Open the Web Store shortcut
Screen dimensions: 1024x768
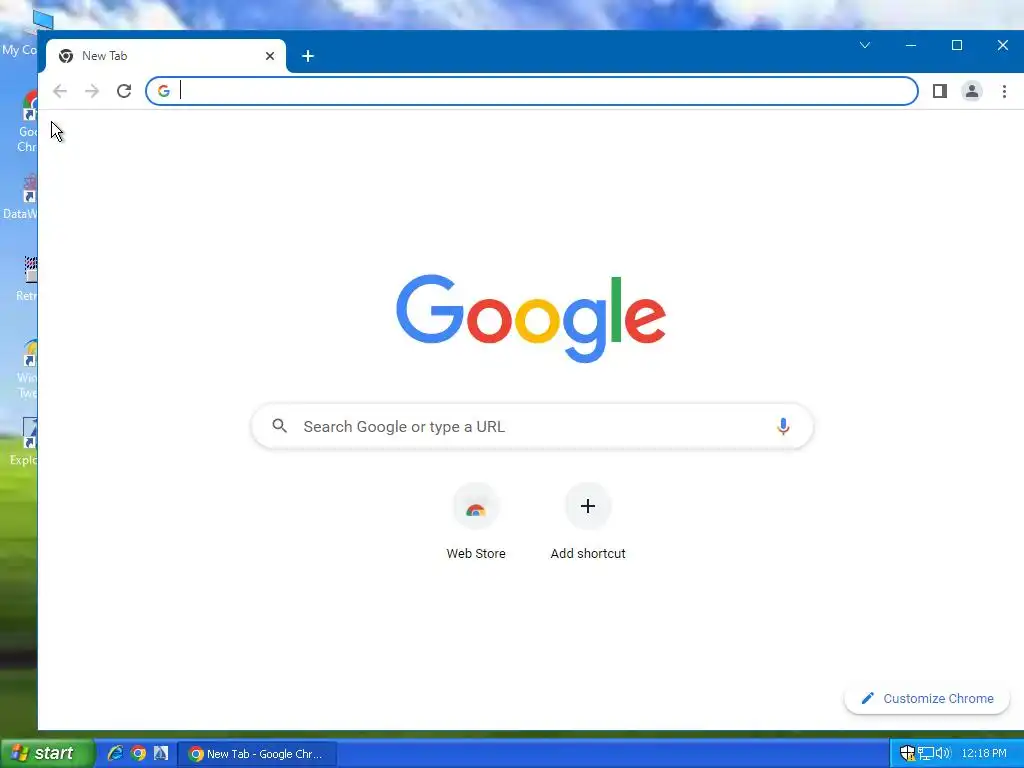476,522
